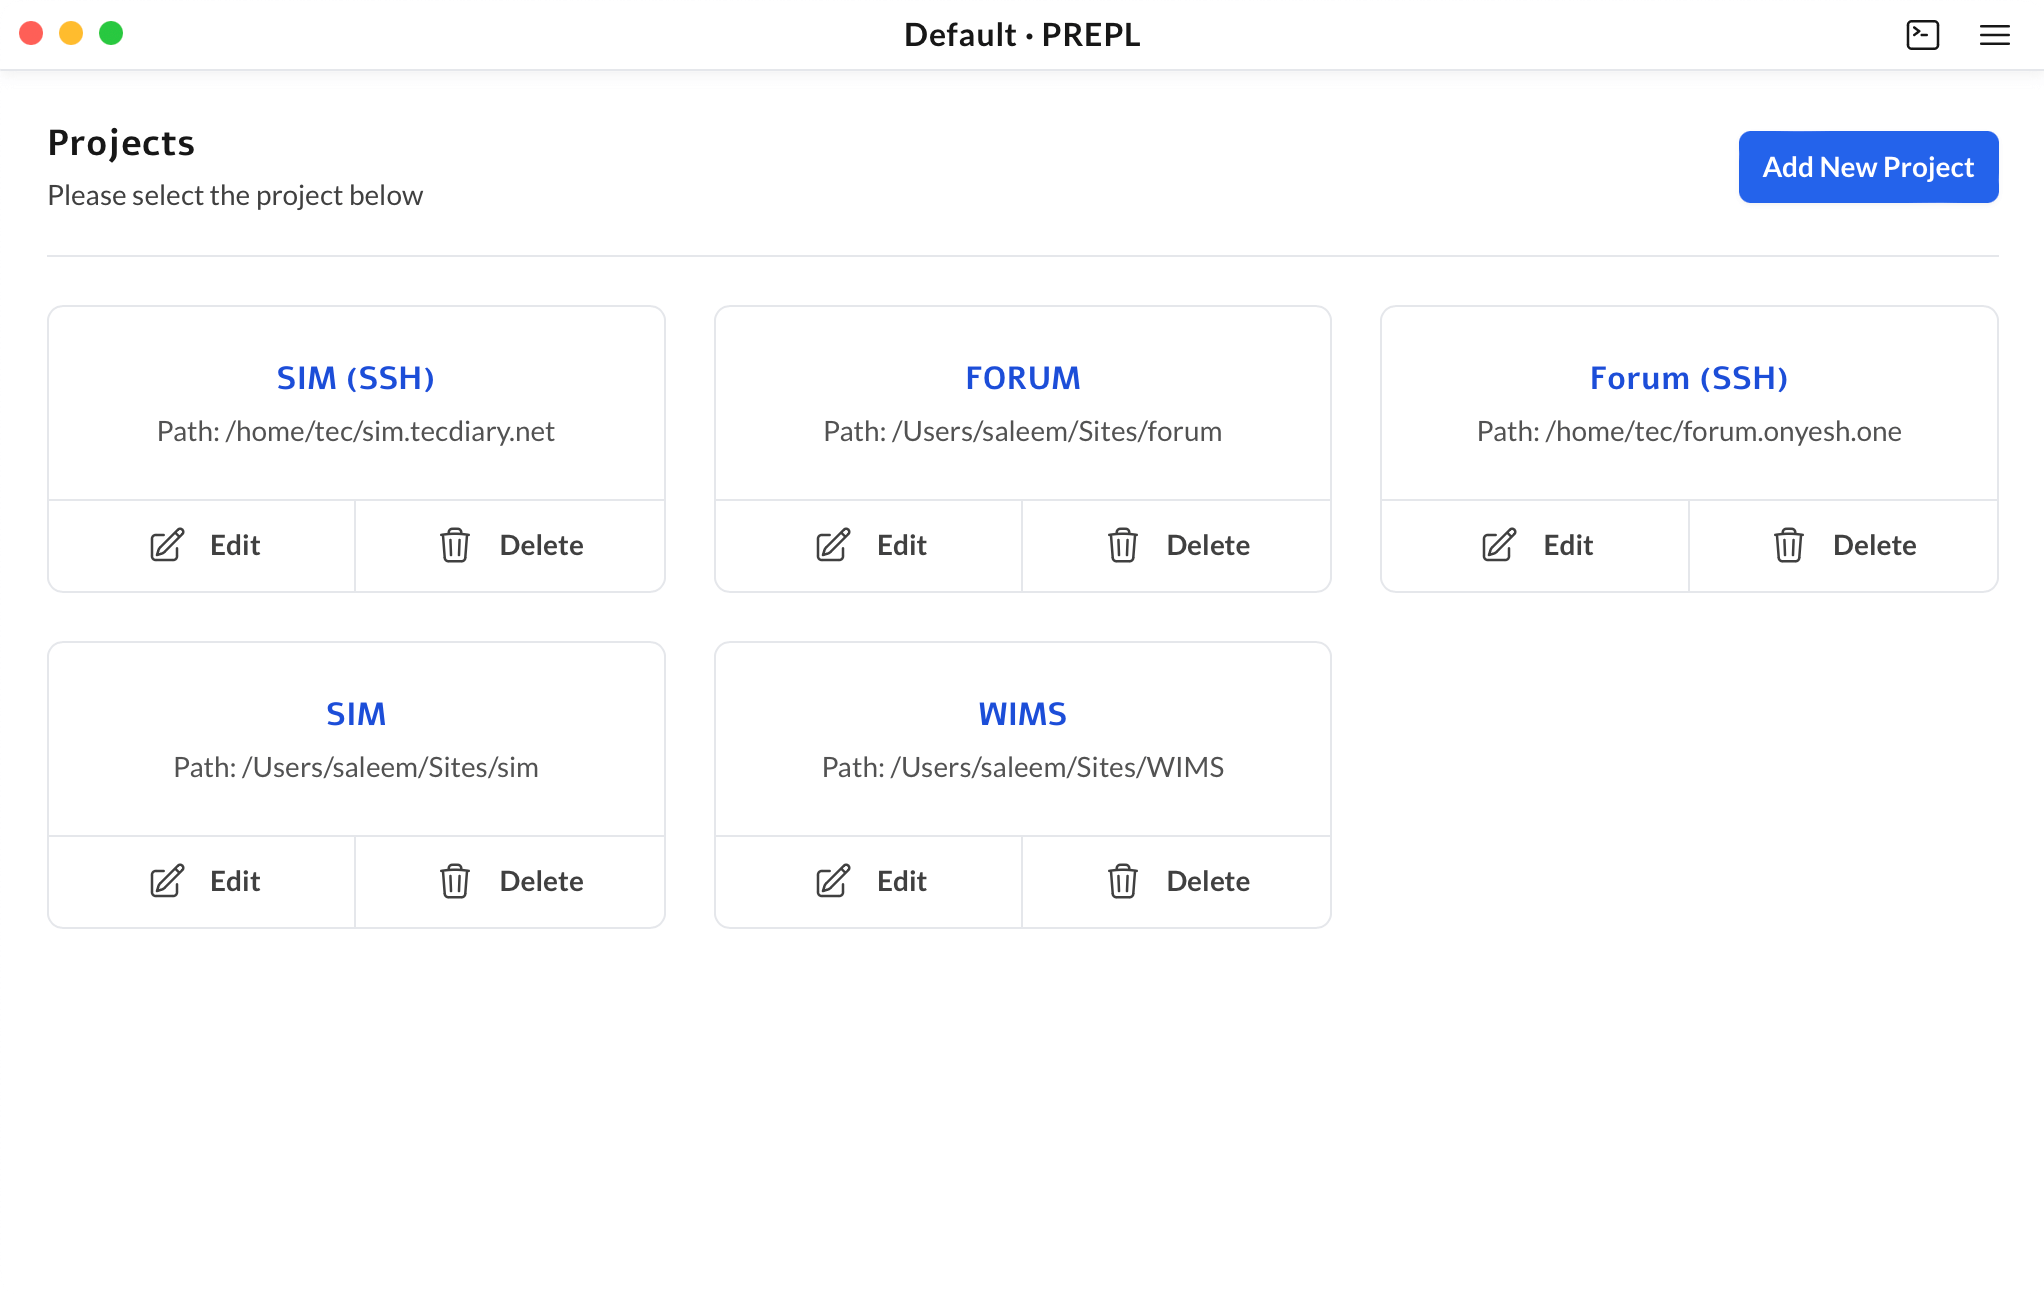Click the green fullscreen window button
Screen dimensions: 2044x1294
(x=111, y=34)
